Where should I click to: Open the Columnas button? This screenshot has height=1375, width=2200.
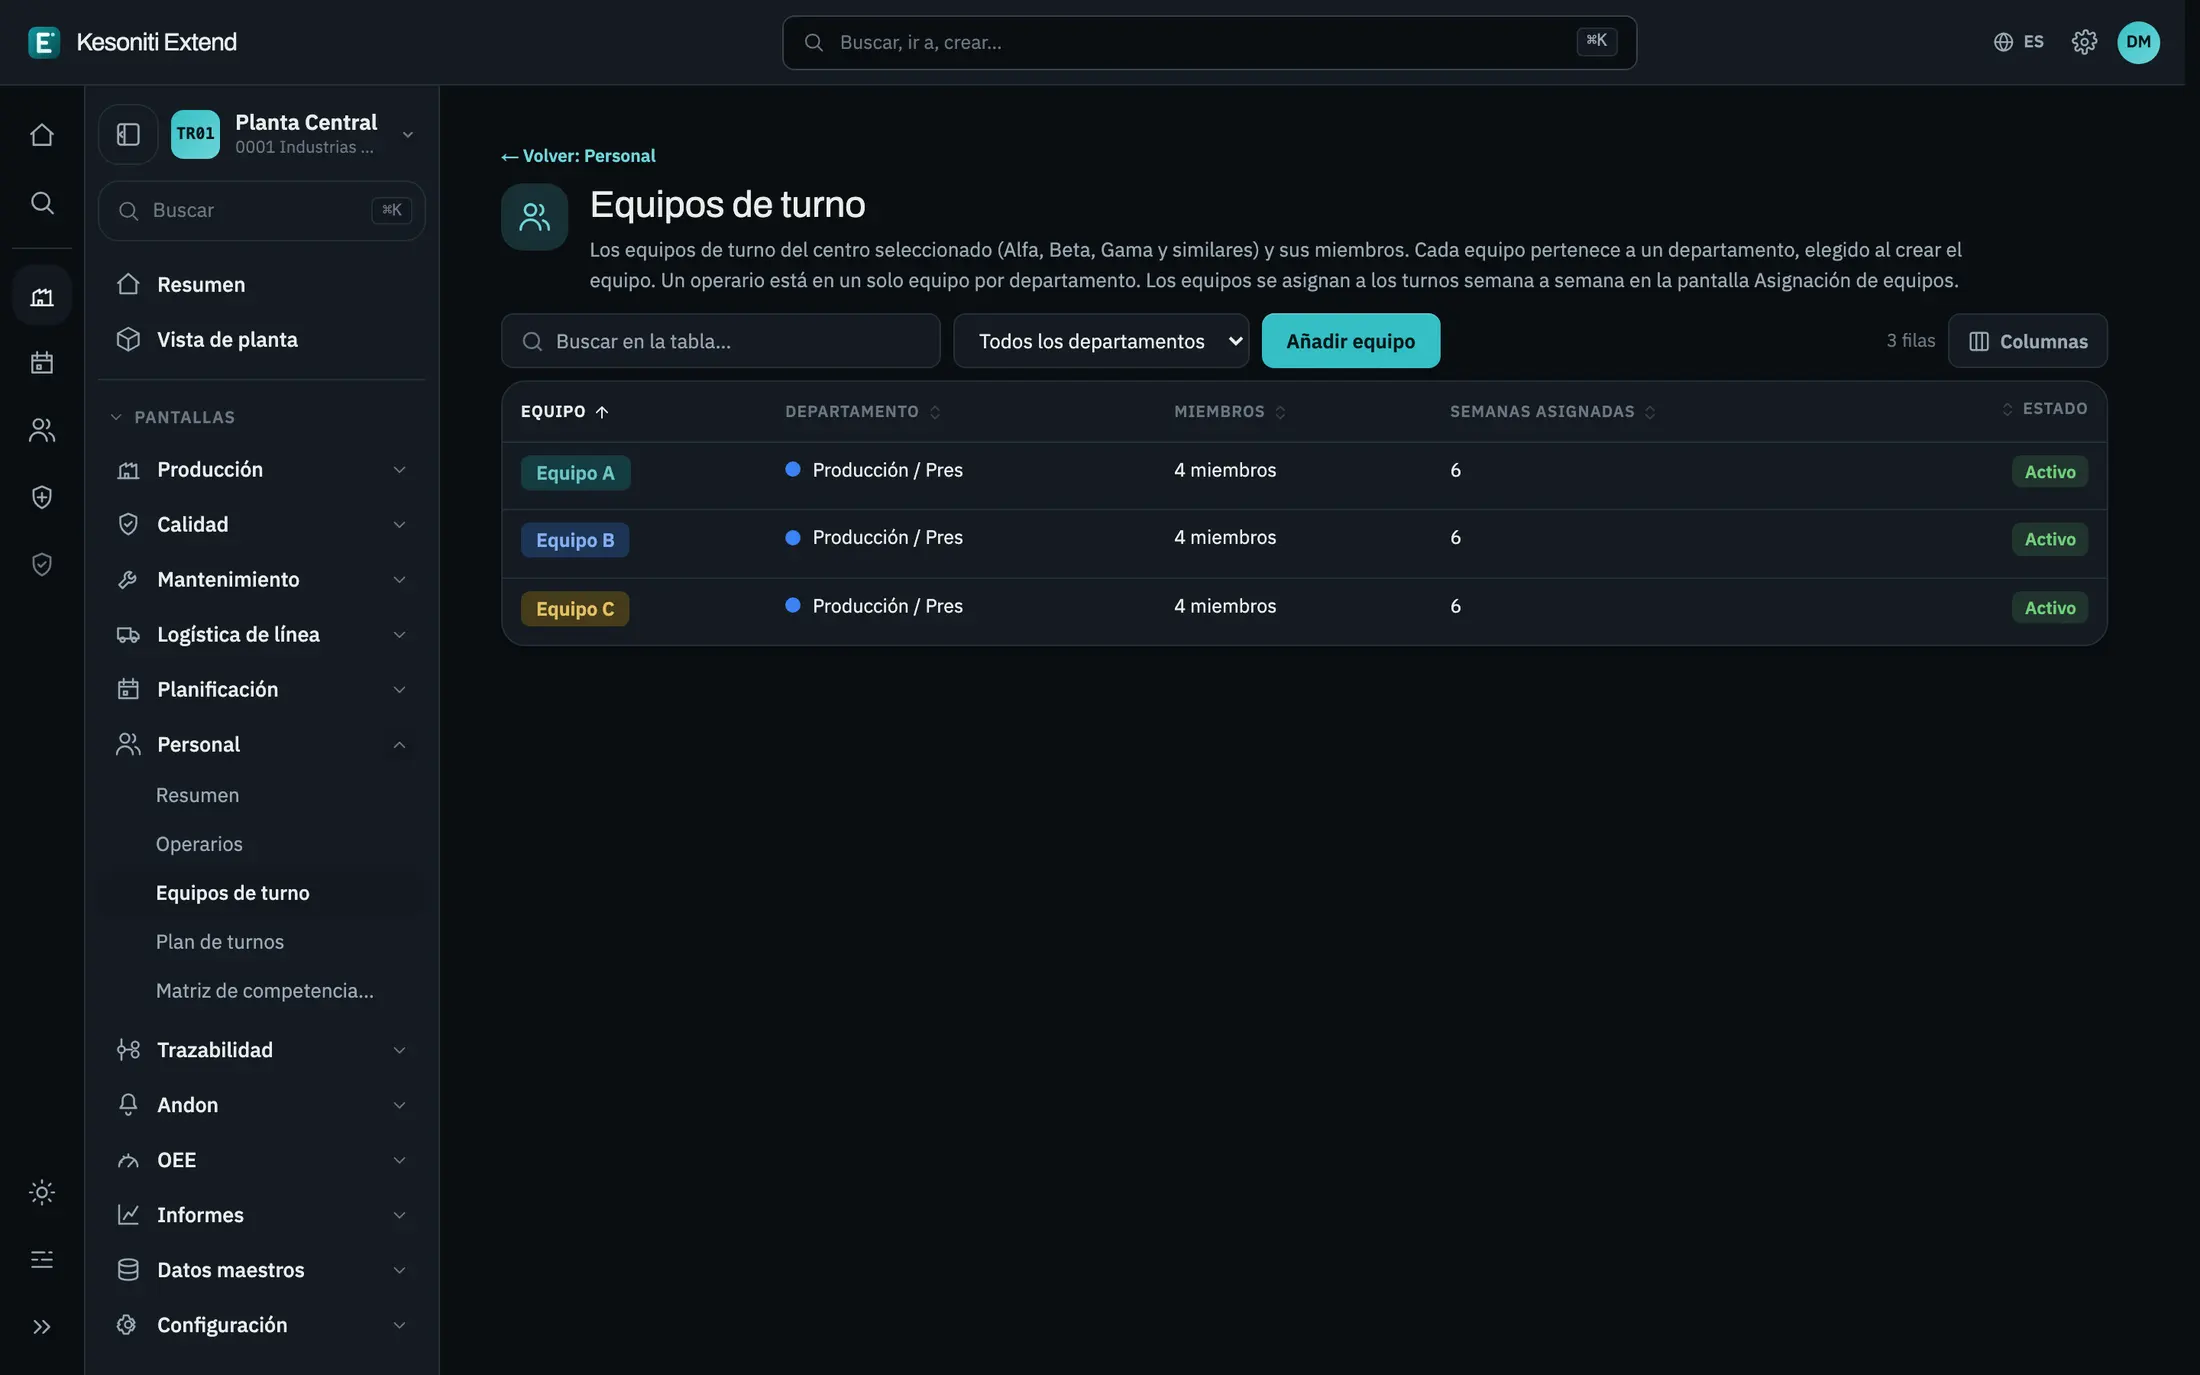coord(2027,341)
